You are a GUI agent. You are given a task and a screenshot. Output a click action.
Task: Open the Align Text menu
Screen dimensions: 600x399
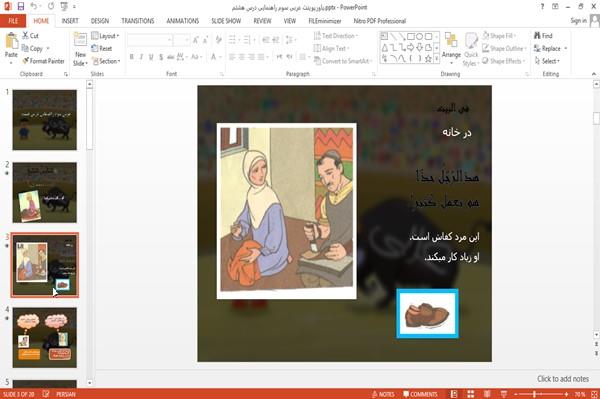tap(331, 49)
